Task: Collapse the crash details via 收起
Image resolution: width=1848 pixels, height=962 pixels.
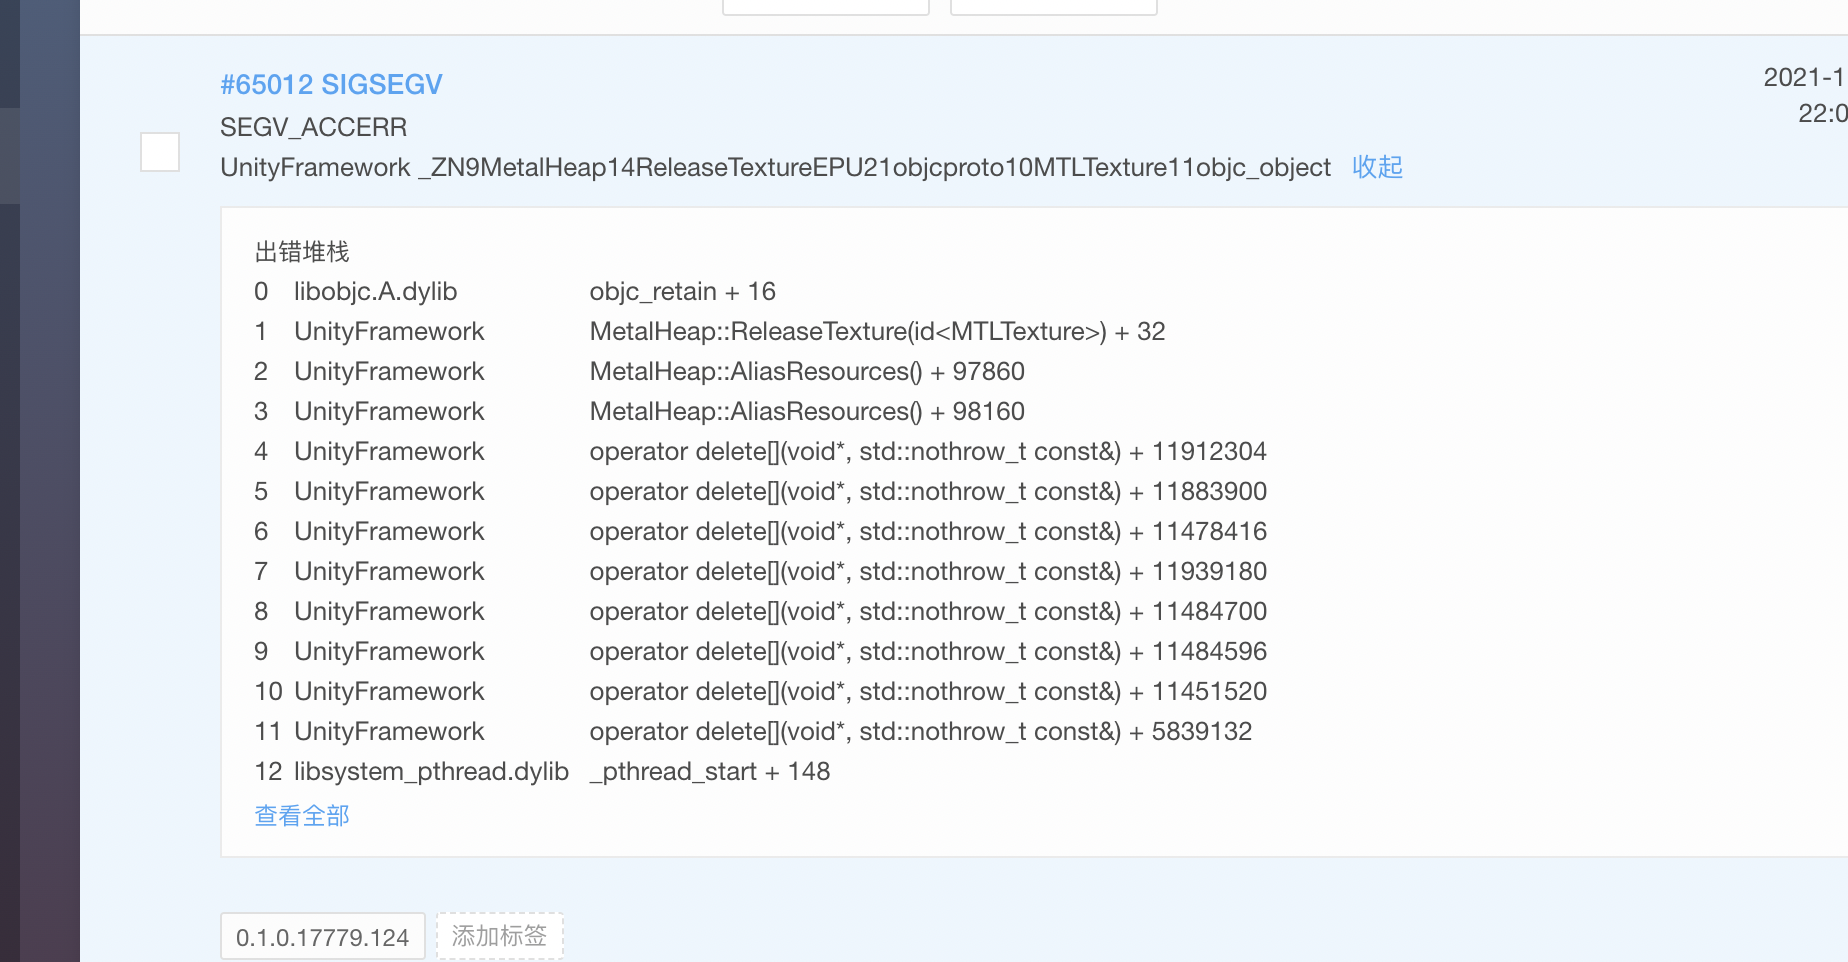Action: [1377, 167]
